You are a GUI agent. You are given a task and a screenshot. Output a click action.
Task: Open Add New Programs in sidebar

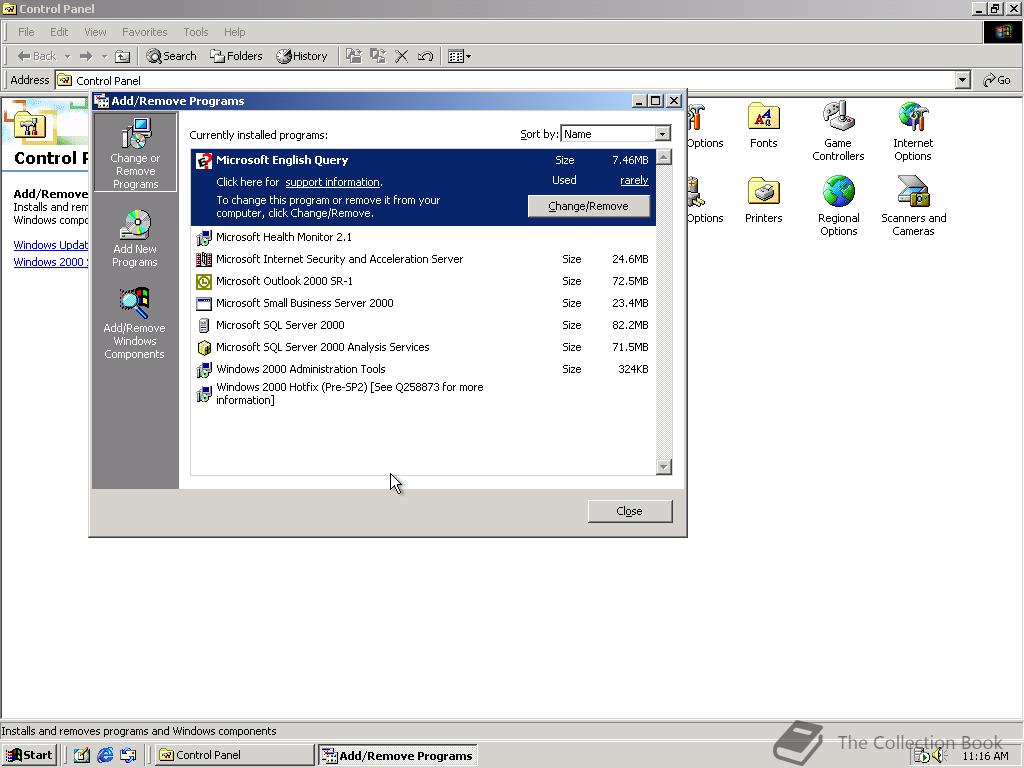pos(135,238)
